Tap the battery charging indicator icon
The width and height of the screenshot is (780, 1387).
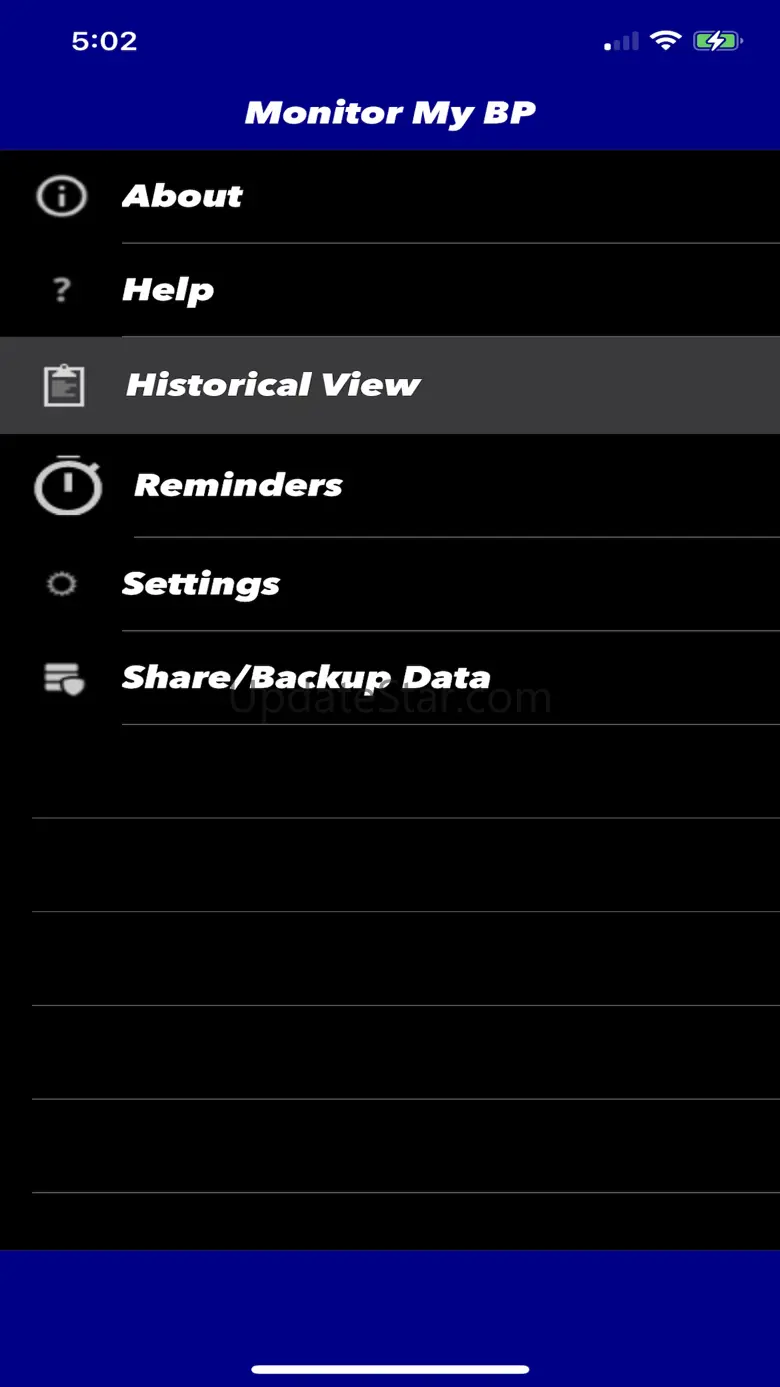tap(717, 41)
